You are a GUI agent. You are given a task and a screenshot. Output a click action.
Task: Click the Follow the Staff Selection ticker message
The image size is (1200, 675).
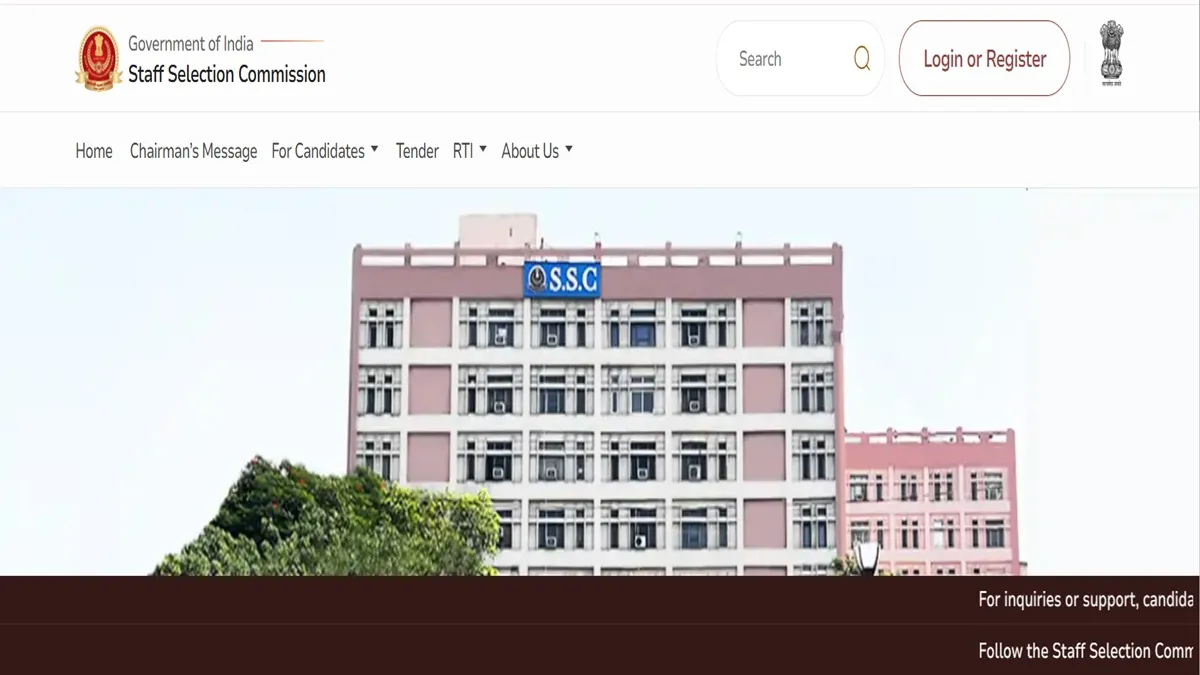pyautogui.click(x=1086, y=651)
